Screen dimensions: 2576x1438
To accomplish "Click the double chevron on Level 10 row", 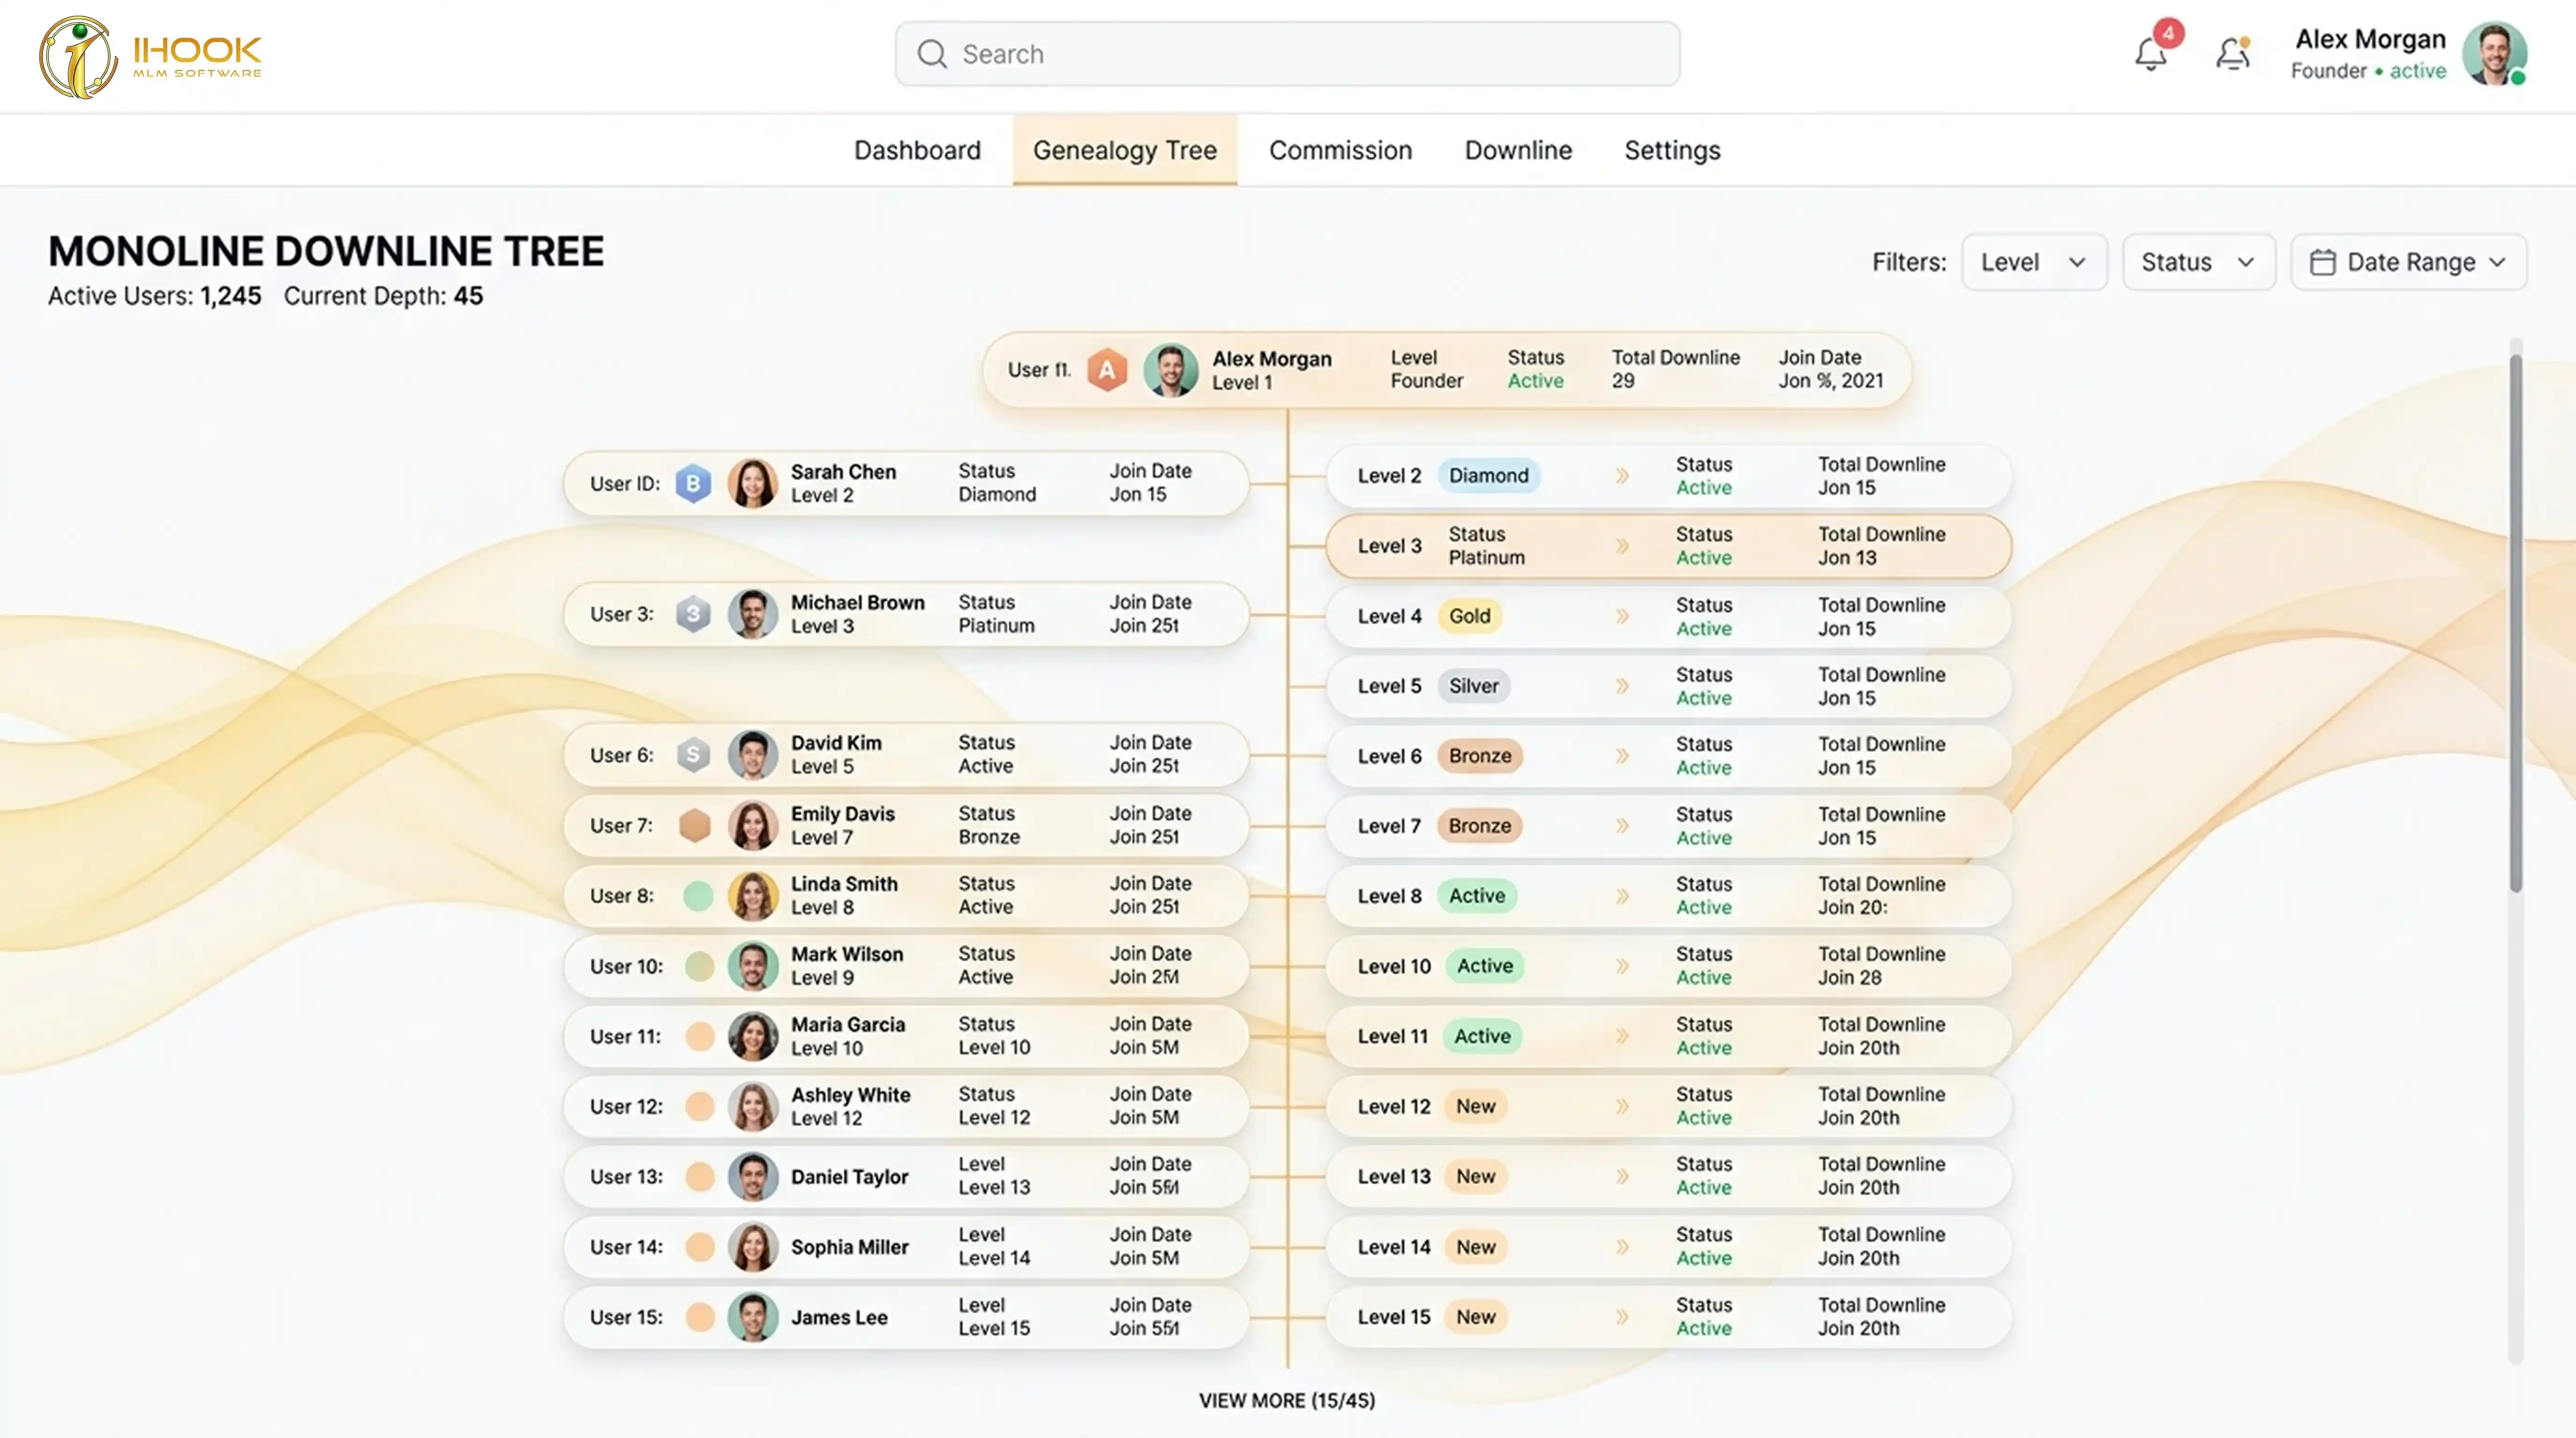I will pyautogui.click(x=1622, y=966).
